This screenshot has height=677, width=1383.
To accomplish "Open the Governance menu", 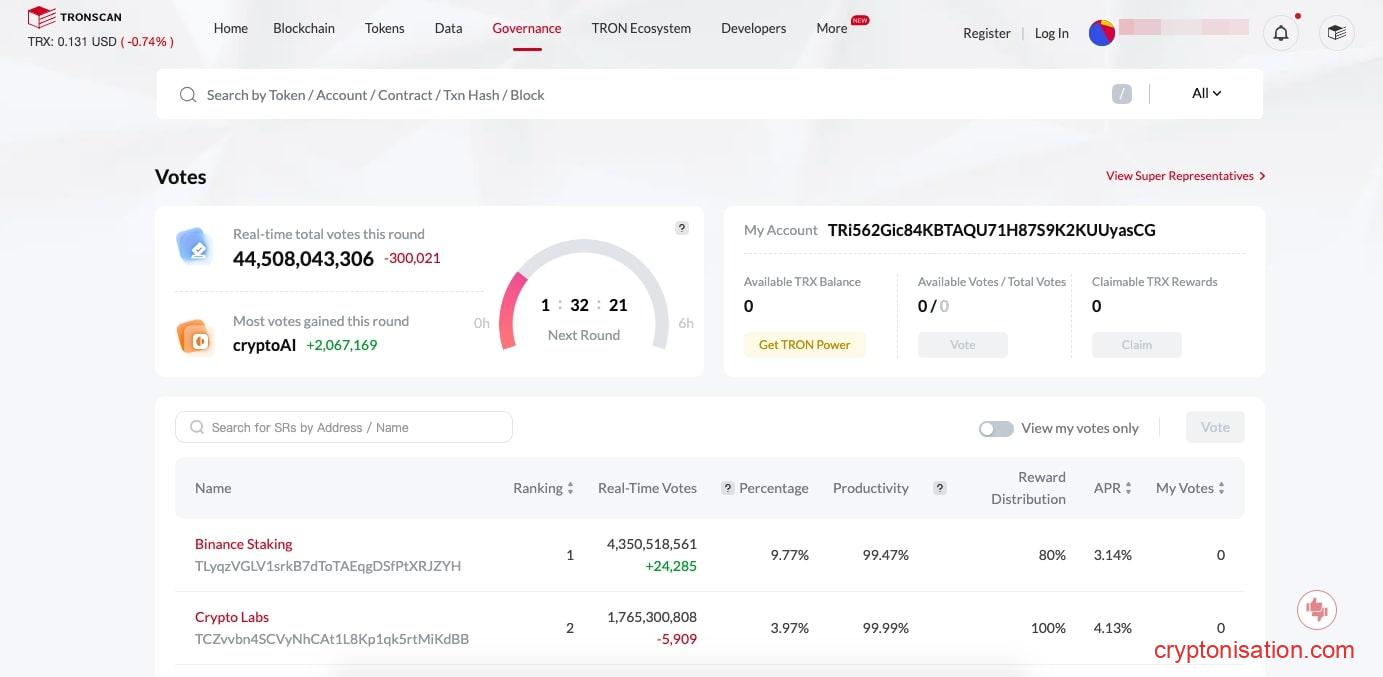I will coord(527,28).
